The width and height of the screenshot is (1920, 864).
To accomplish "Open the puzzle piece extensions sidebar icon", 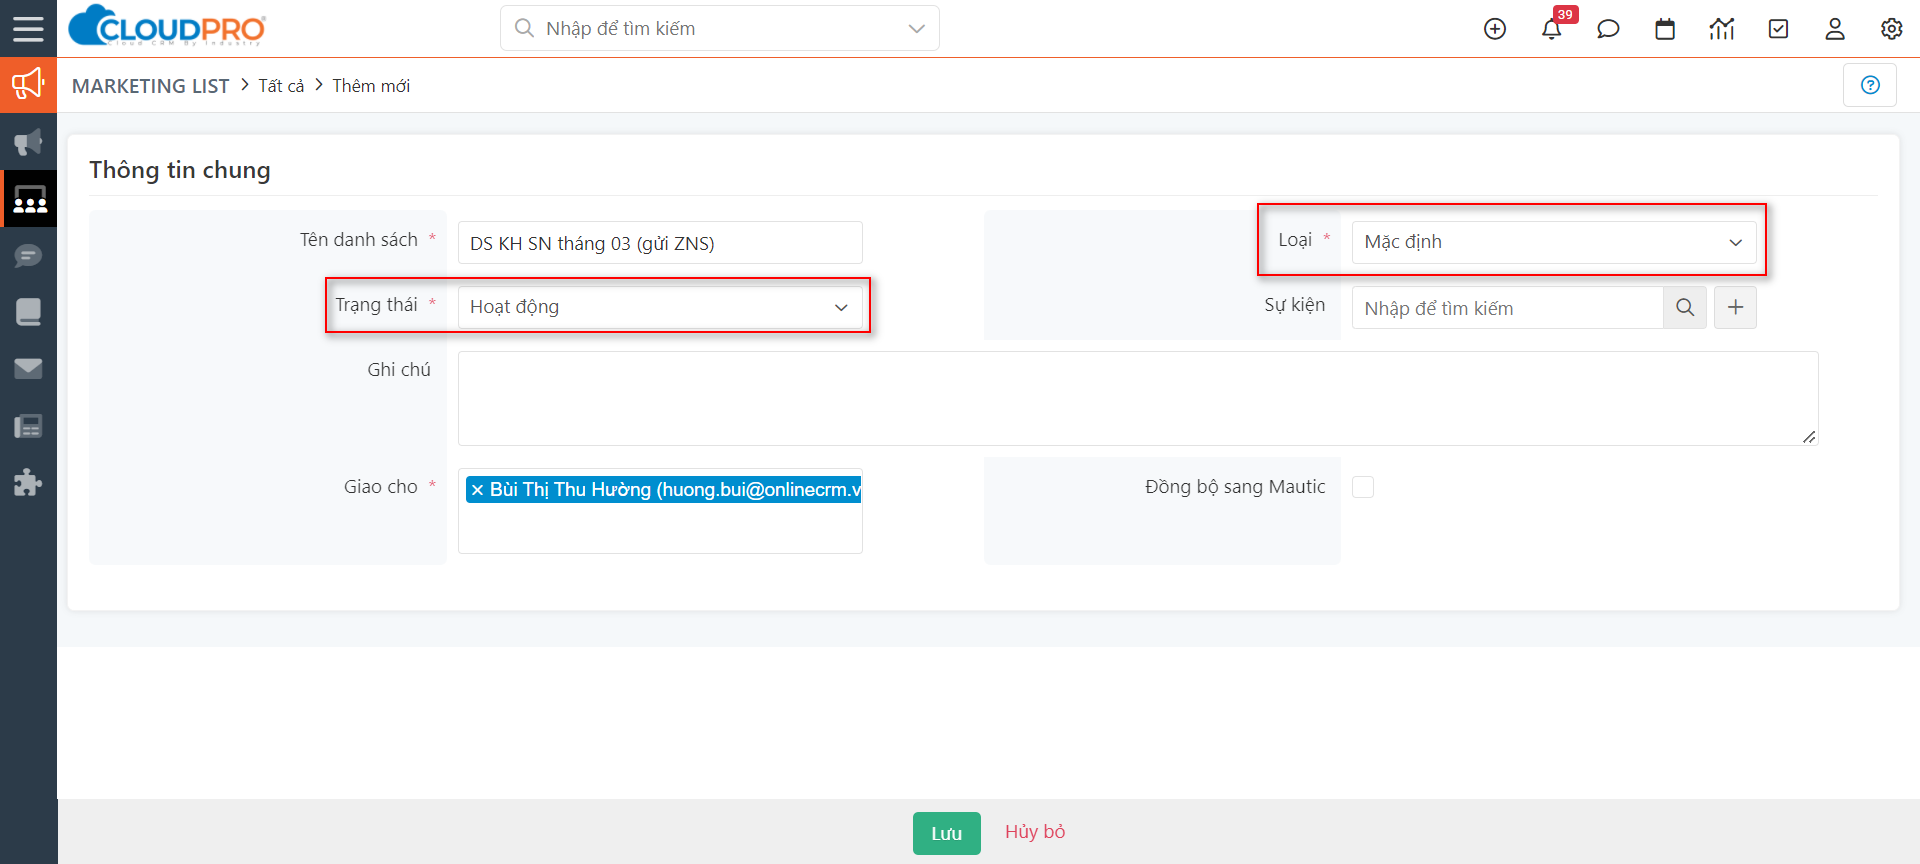I will click(x=28, y=483).
